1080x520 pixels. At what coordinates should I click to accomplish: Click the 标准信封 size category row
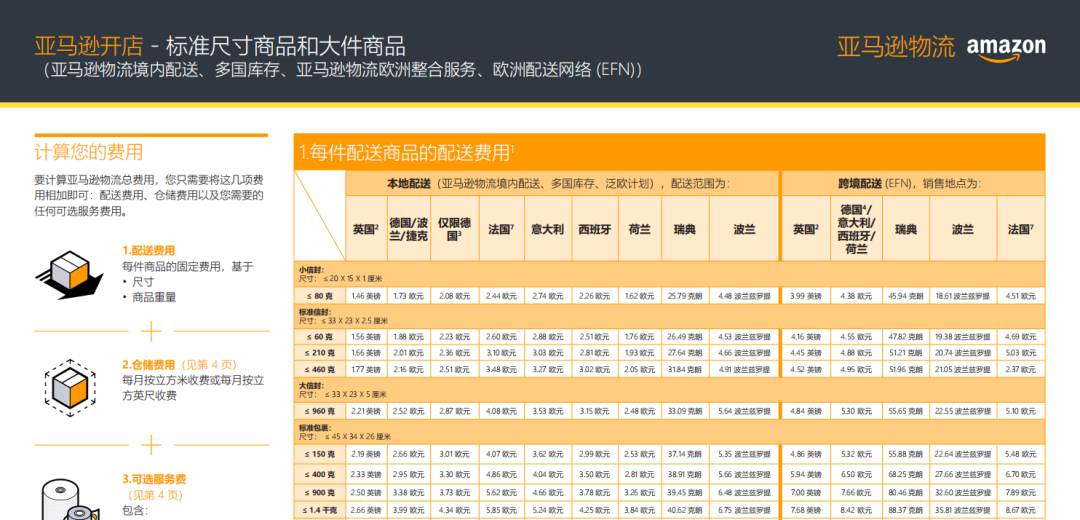[x=669, y=317]
